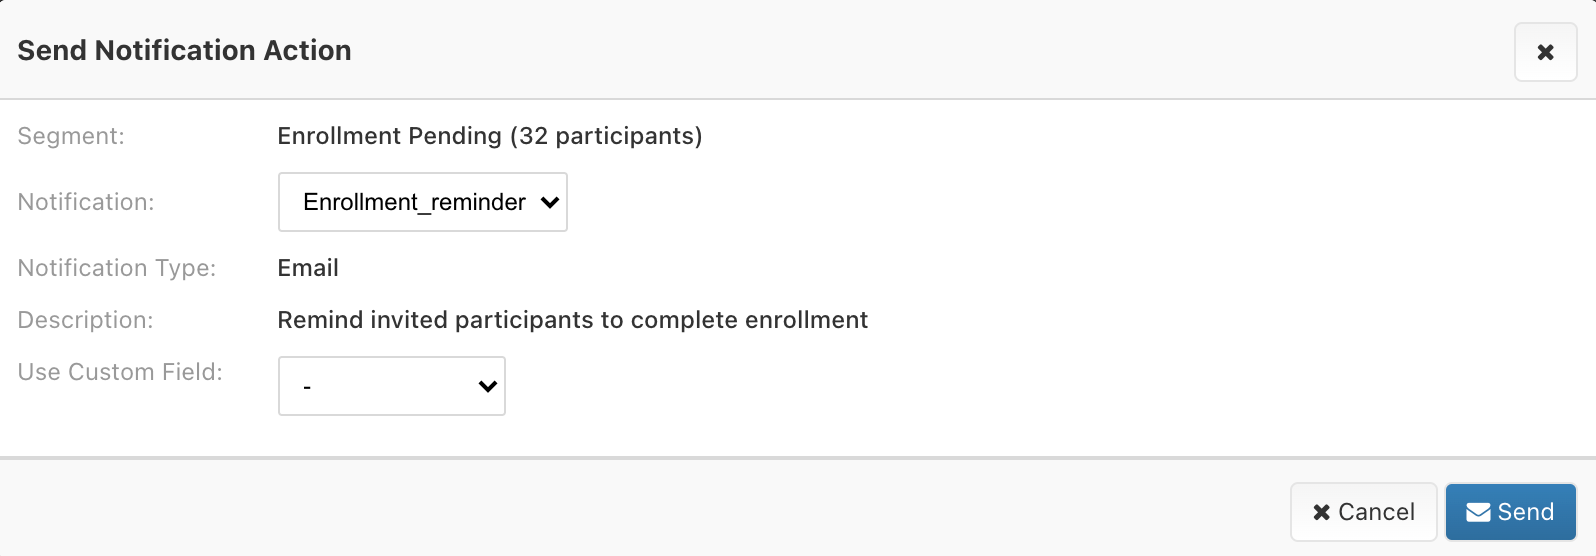Screen dimensions: 1596x556
Task: Click the Use Custom Field label
Action: (x=120, y=372)
